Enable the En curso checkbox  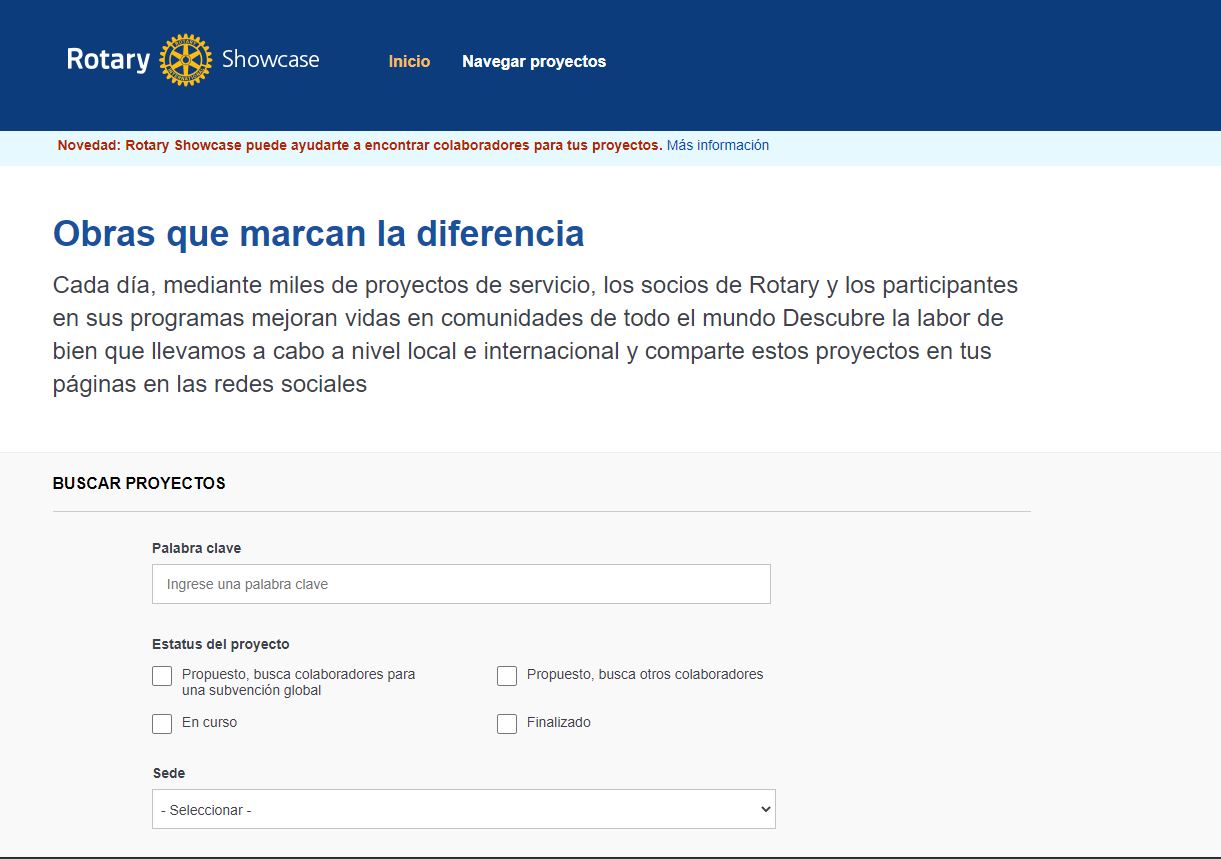coord(162,724)
